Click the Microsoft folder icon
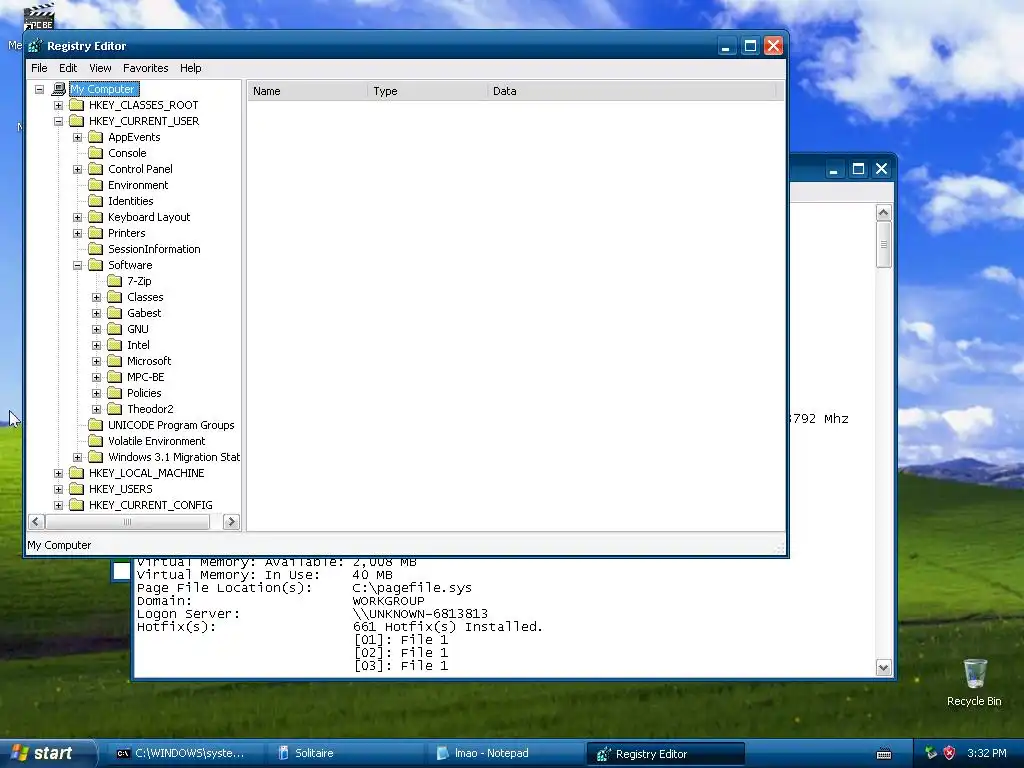 click(115, 361)
